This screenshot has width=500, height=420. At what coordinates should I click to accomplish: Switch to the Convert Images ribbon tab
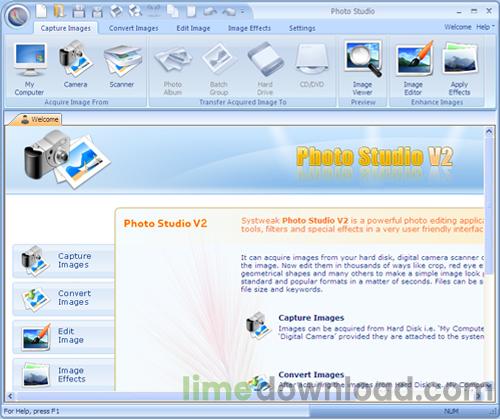(134, 28)
